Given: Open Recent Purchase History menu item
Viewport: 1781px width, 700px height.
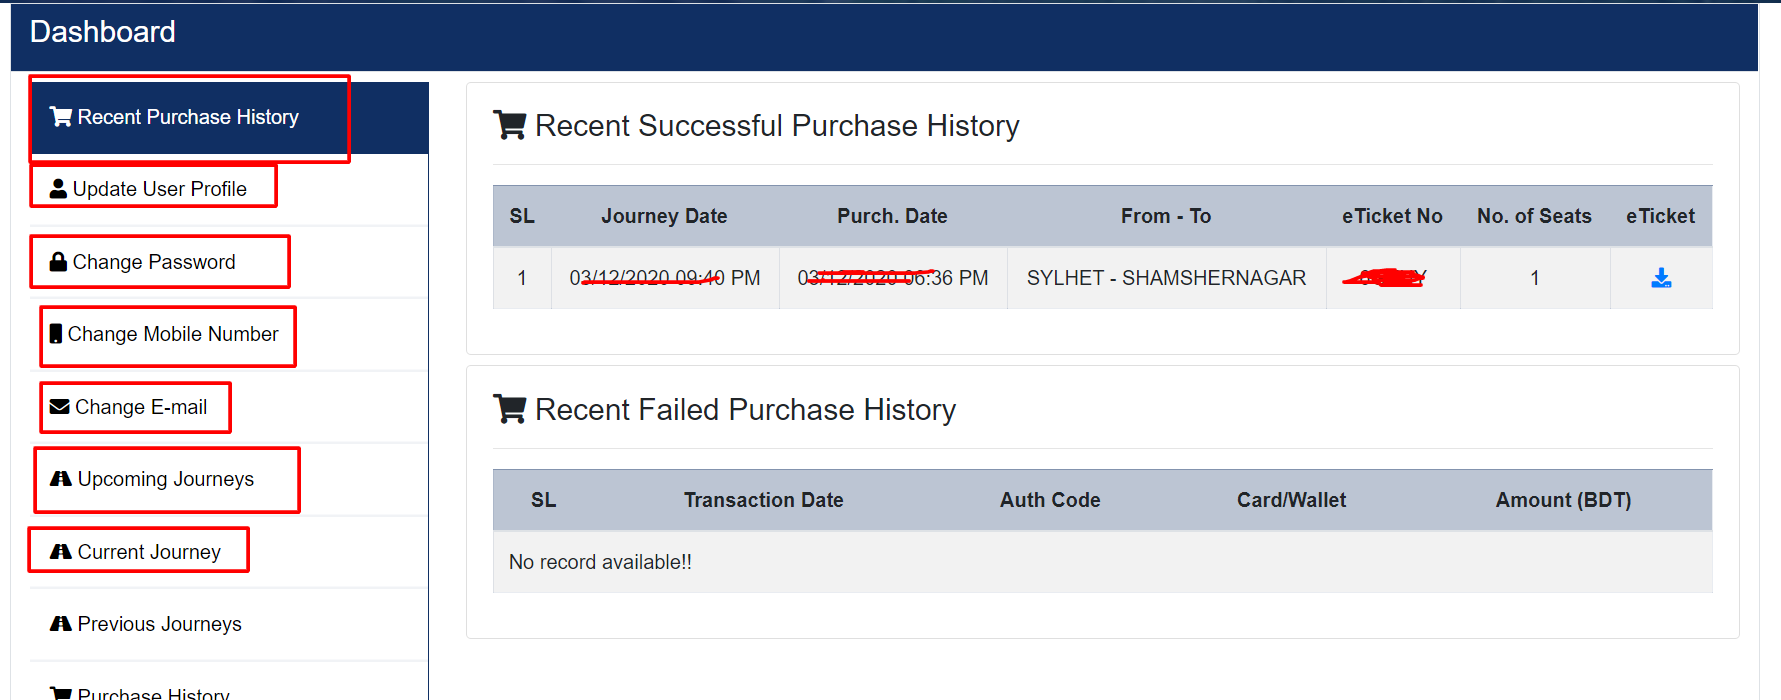Looking at the screenshot, I should pos(188,117).
